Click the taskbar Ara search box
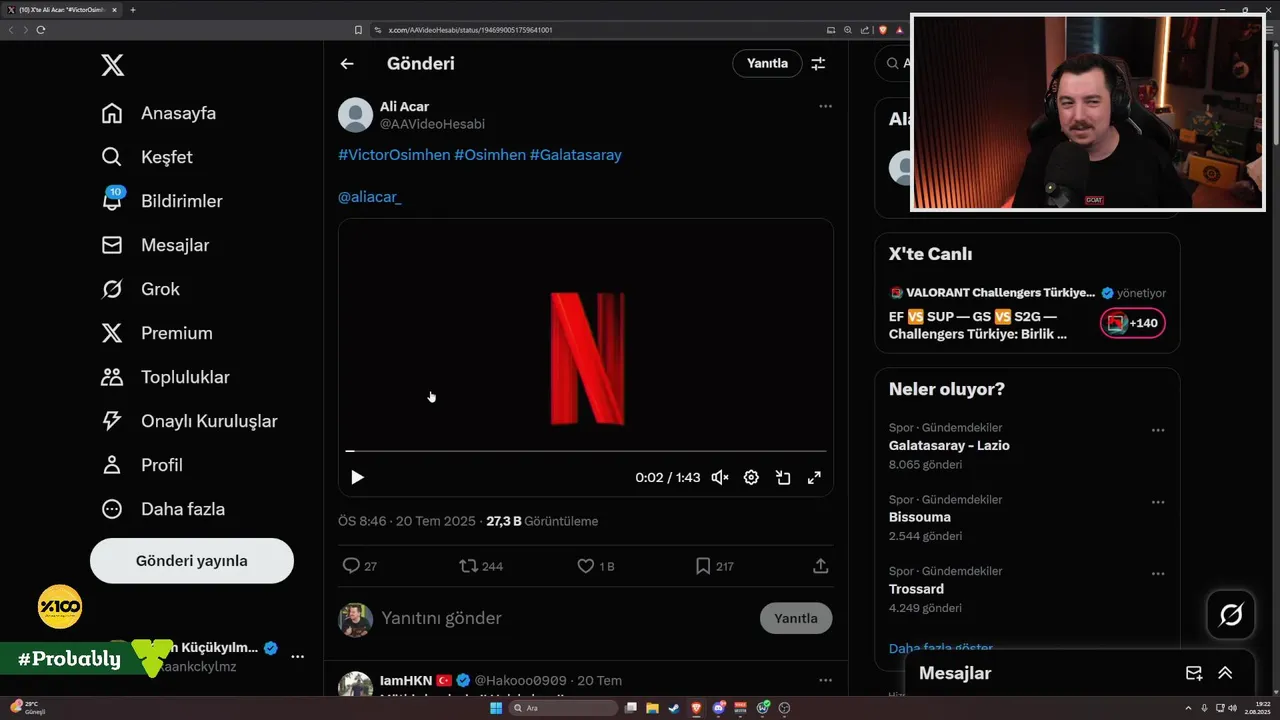This screenshot has height=720, width=1280. point(563,708)
